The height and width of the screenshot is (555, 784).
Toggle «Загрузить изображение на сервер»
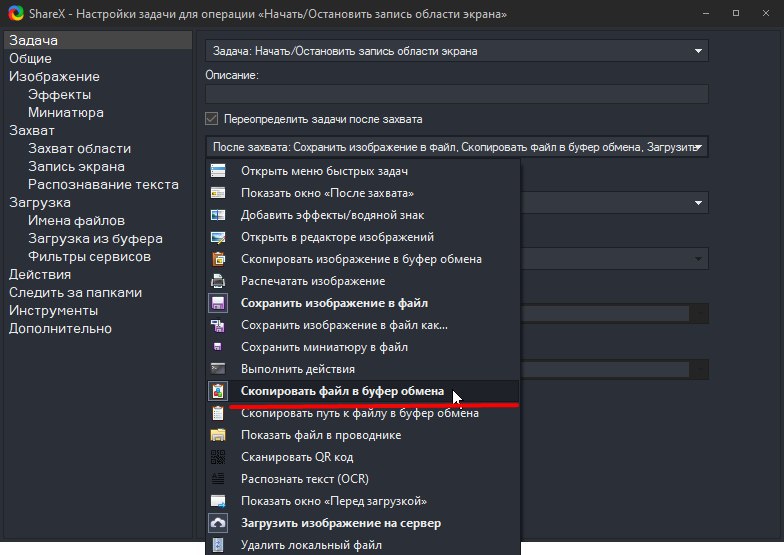363,522
